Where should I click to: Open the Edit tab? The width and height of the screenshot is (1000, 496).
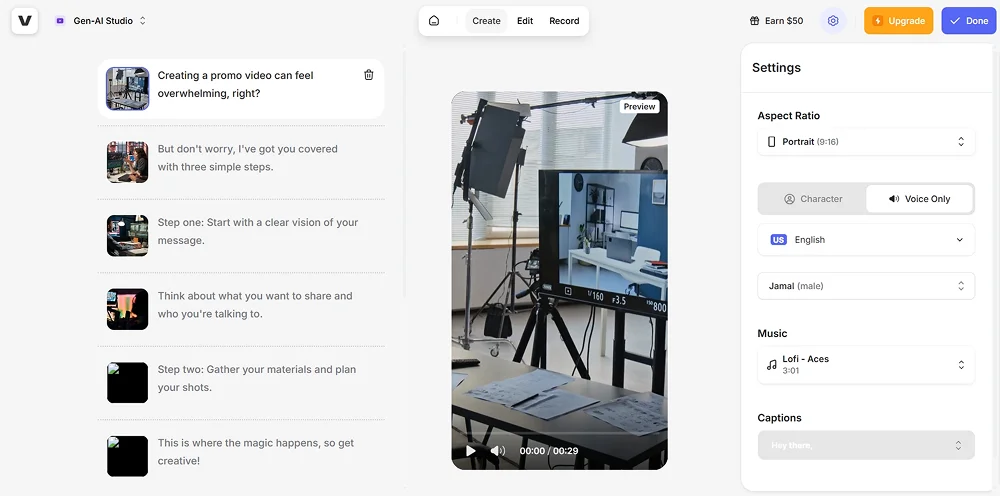click(x=525, y=21)
